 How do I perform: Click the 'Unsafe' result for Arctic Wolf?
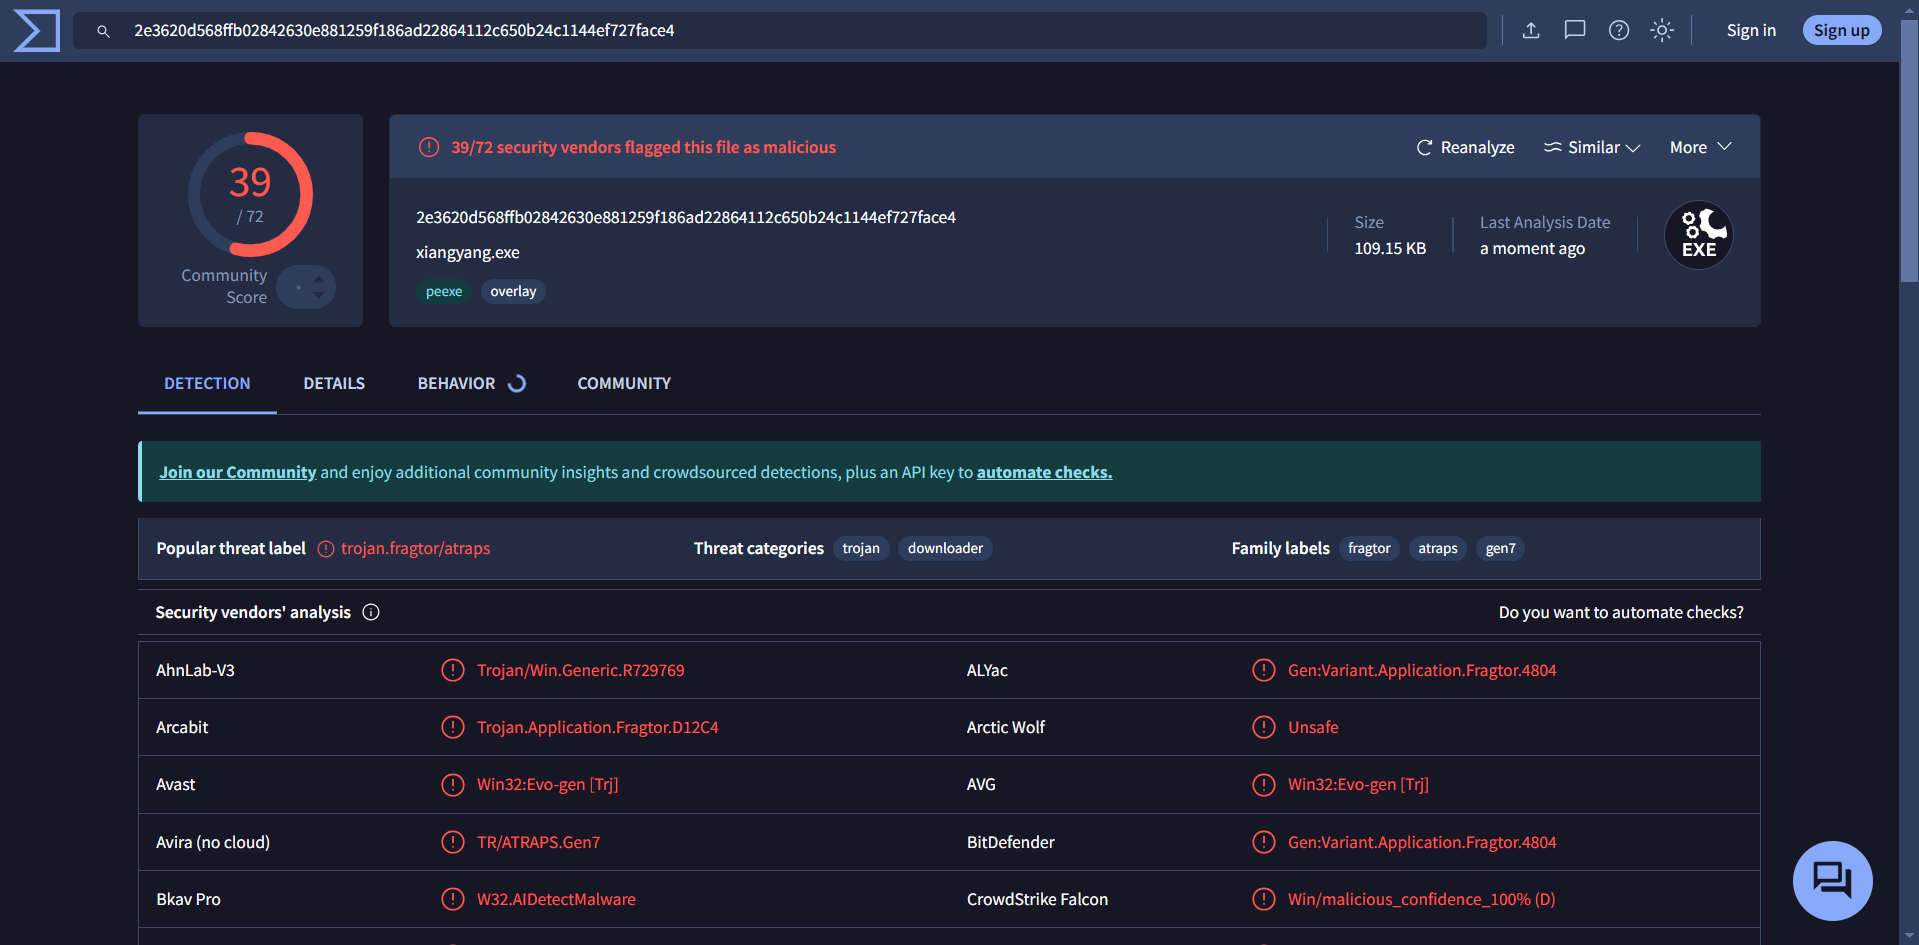click(1313, 727)
